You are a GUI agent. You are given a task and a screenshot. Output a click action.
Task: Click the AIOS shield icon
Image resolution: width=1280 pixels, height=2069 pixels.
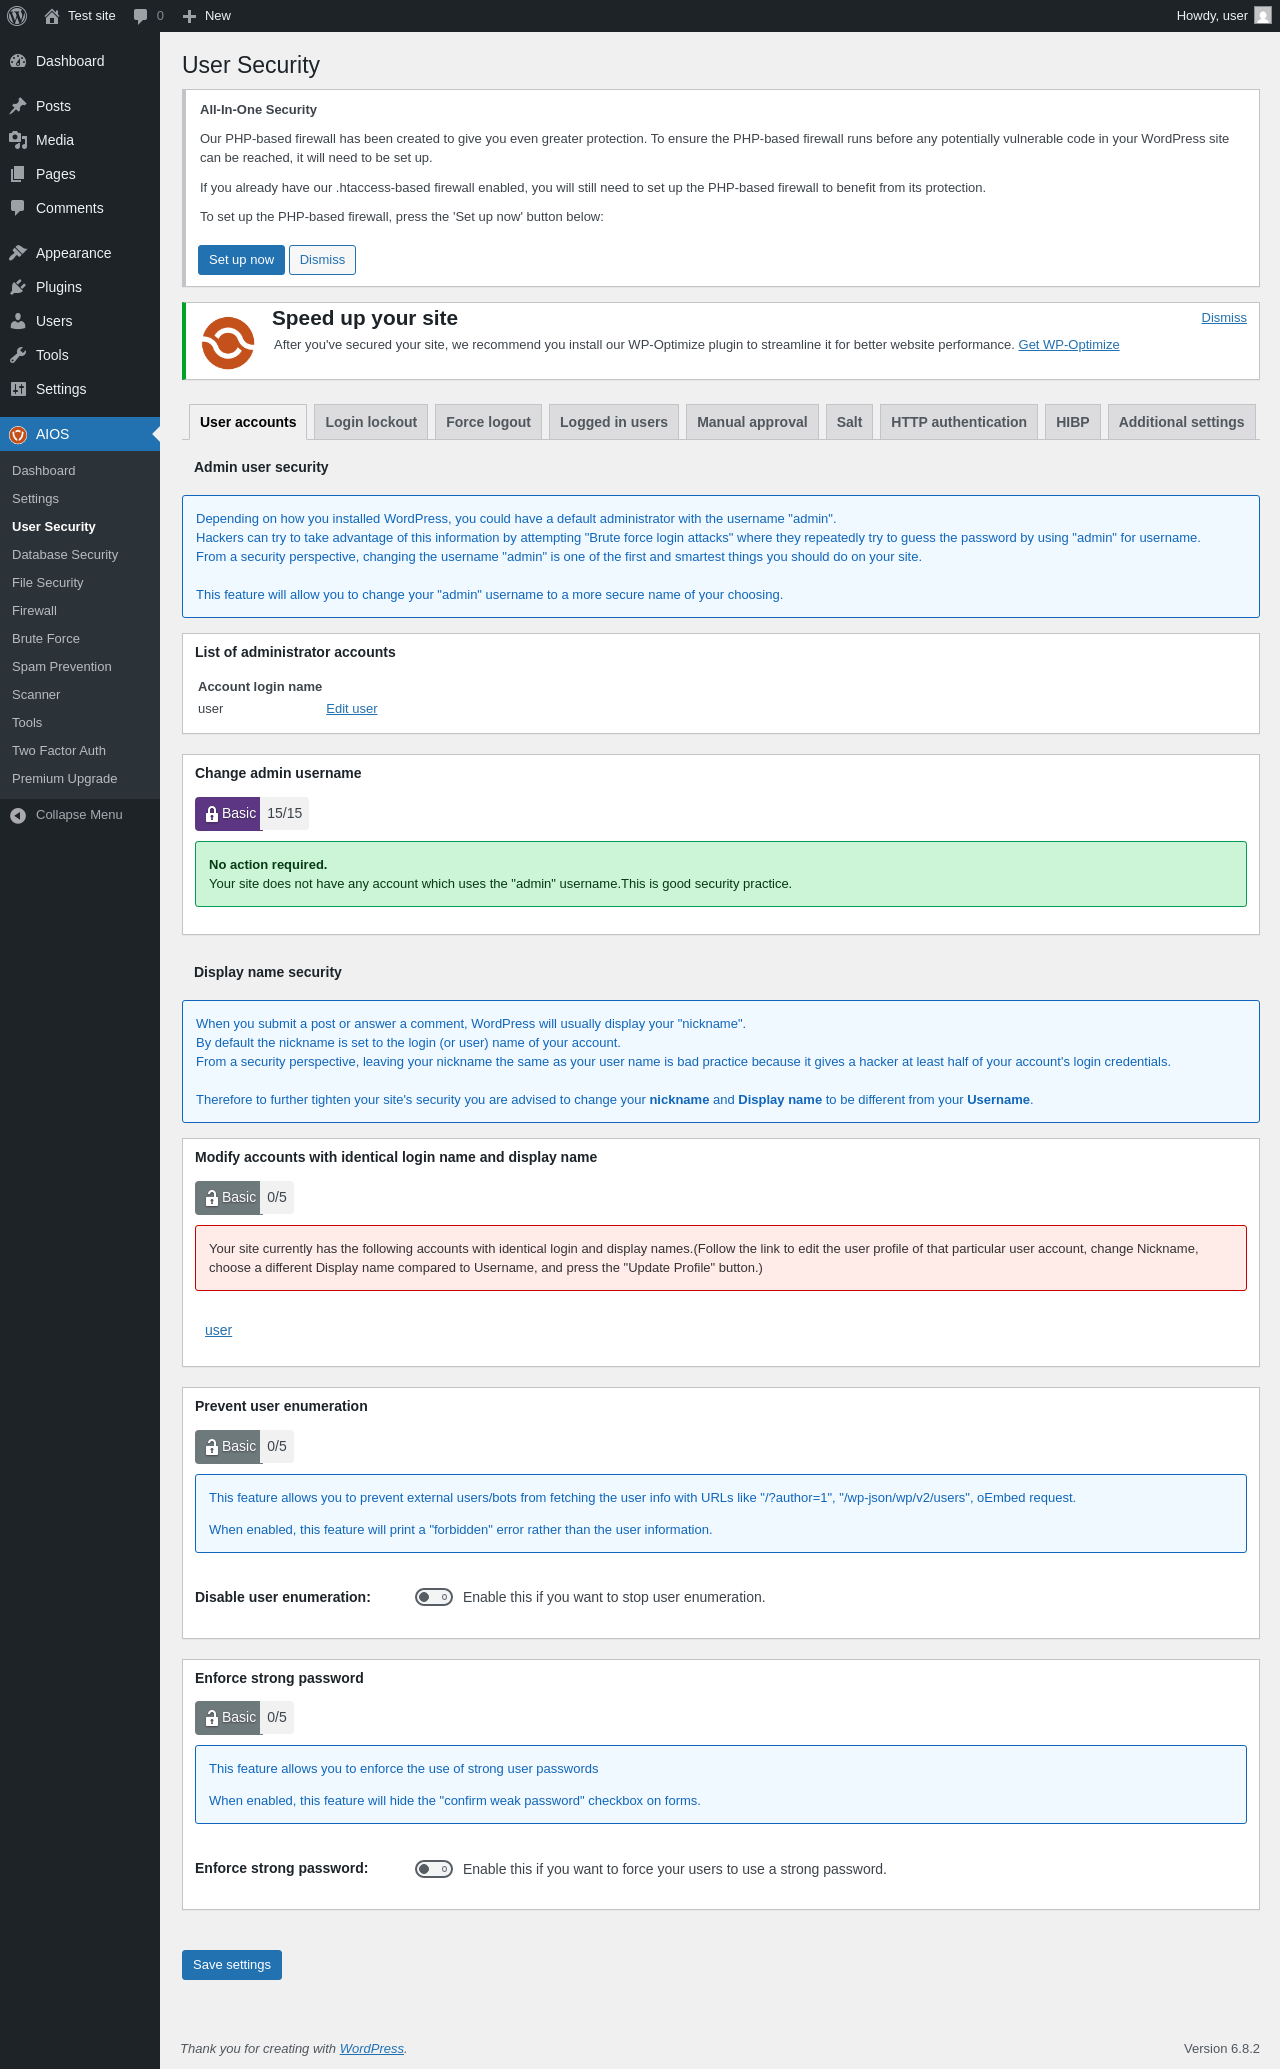point(18,434)
